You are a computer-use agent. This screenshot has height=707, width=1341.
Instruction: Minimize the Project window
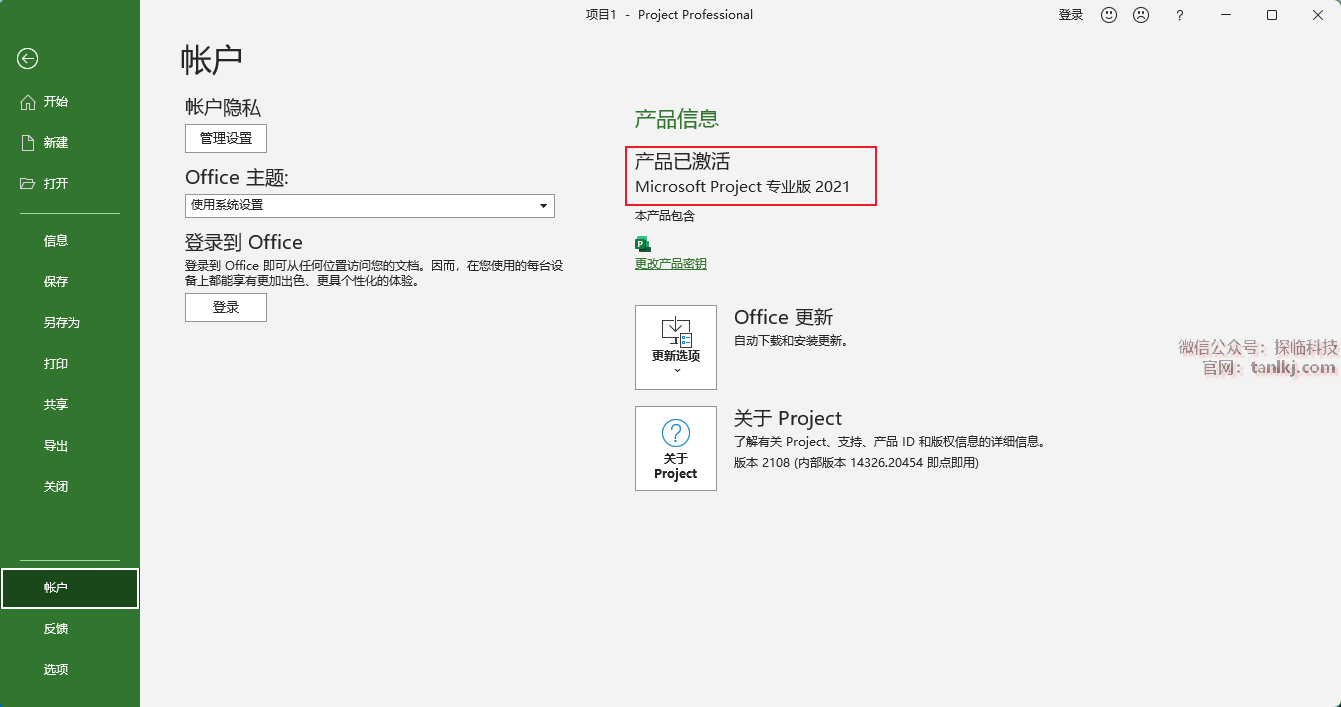[x=1226, y=15]
